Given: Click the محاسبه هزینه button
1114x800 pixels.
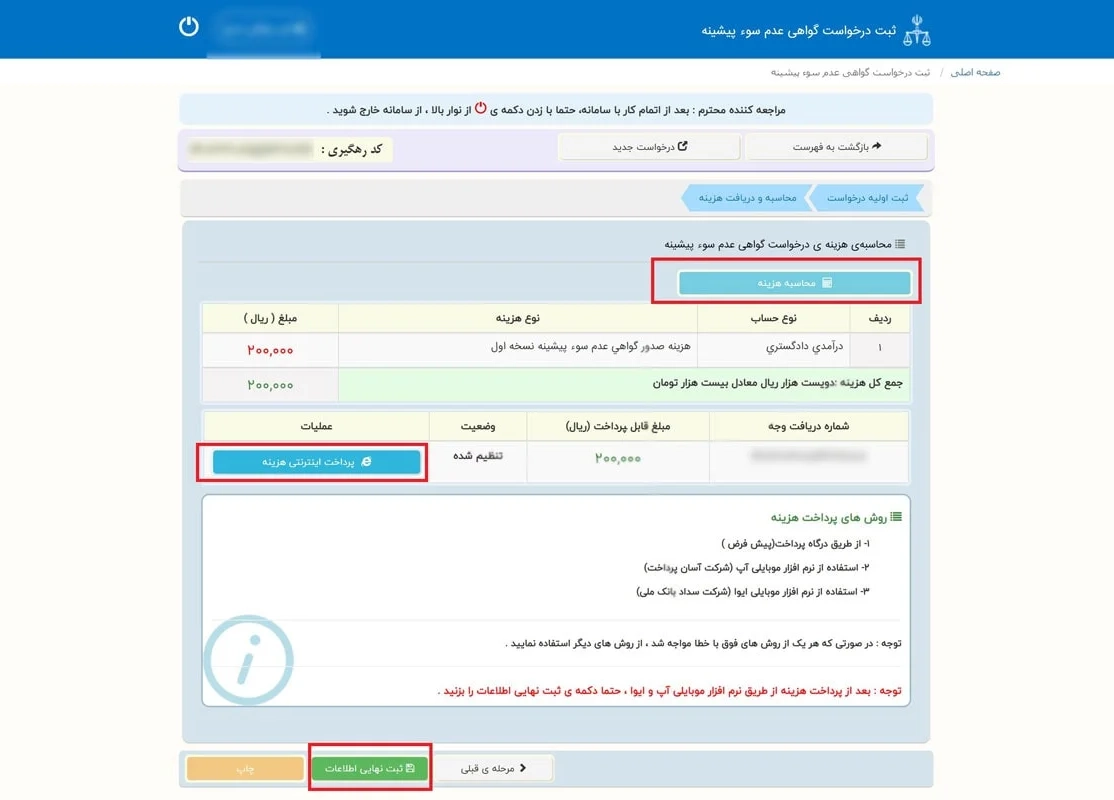Looking at the screenshot, I should [x=794, y=283].
